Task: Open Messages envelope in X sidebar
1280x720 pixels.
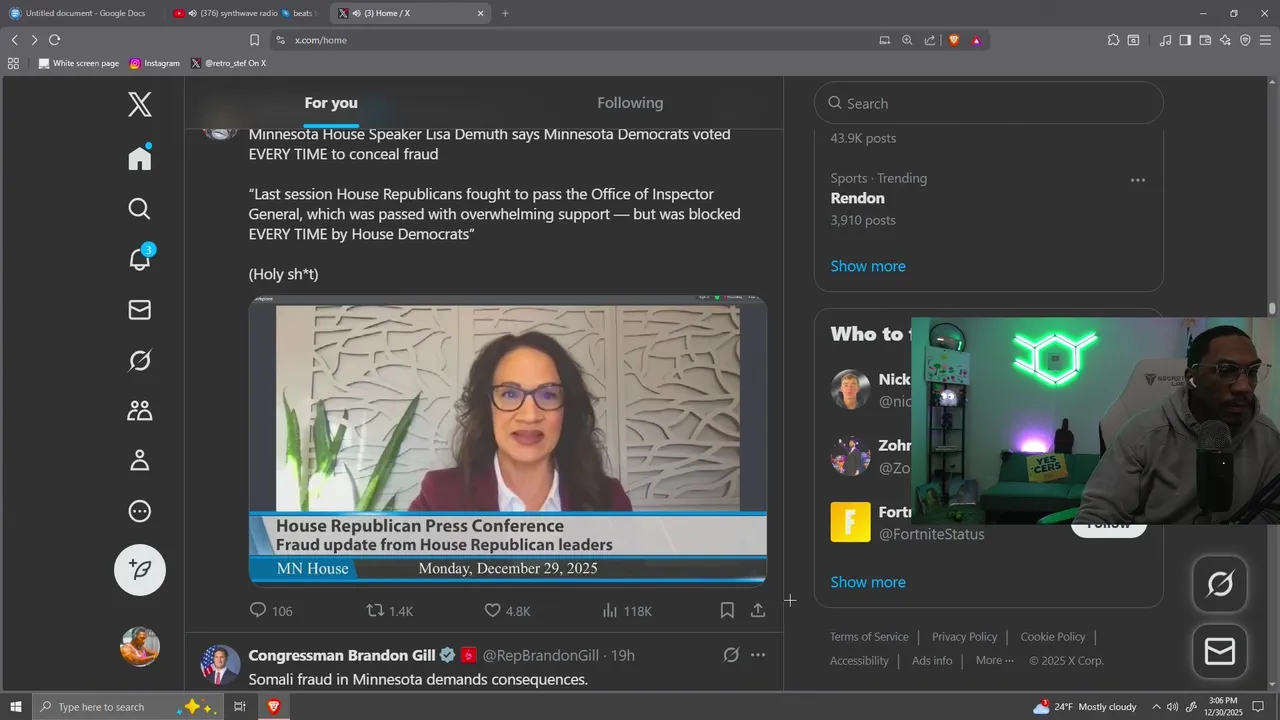Action: tap(140, 310)
